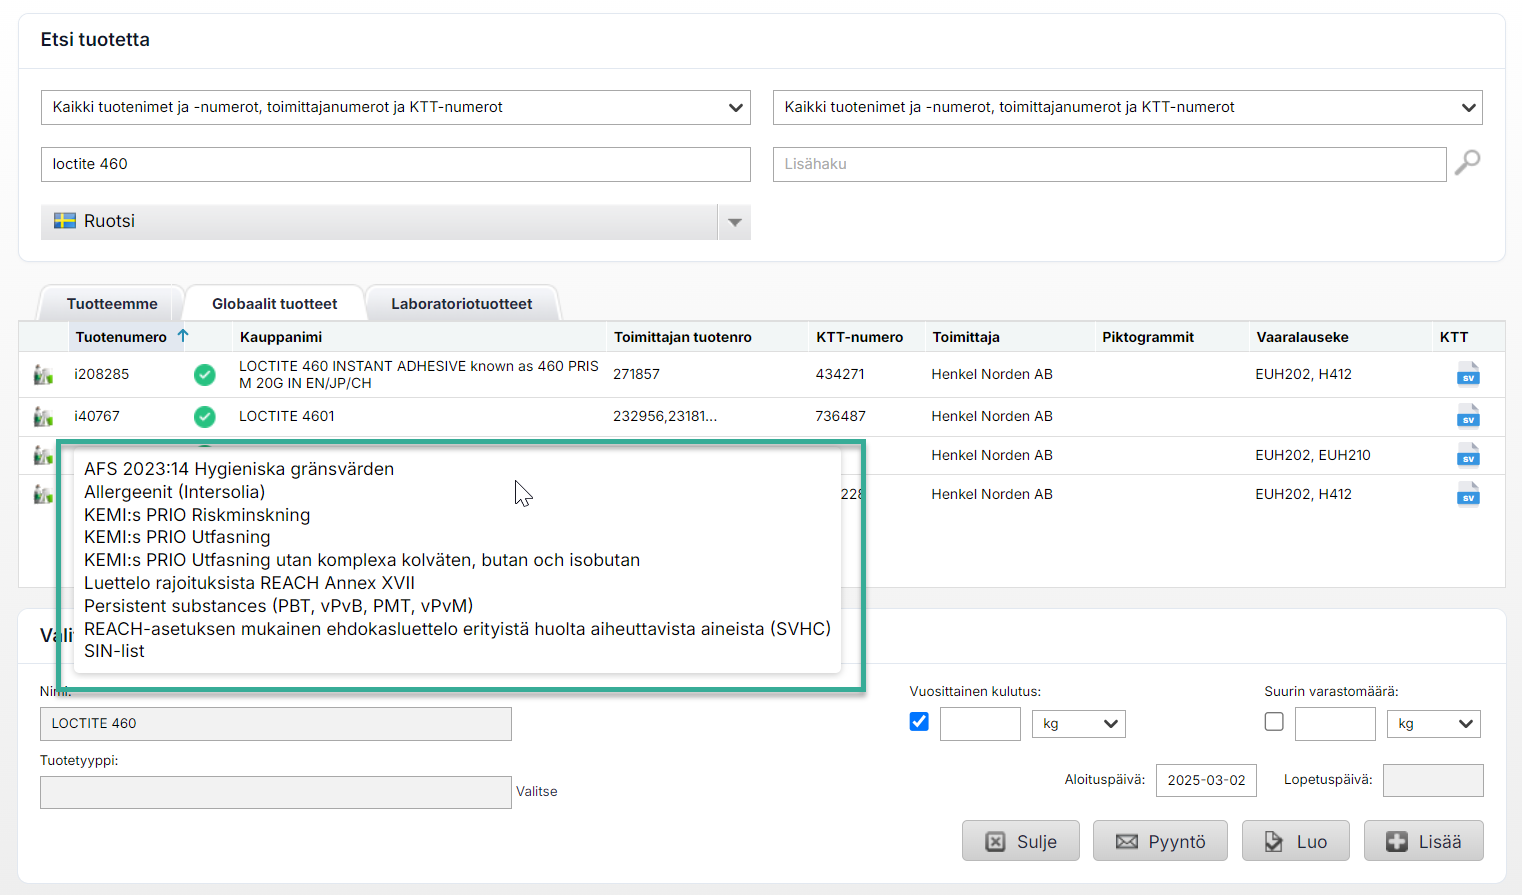Click LOCTITE 460 INSTANT ADHESIVE trade name
The height and width of the screenshot is (895, 1522).
419,374
